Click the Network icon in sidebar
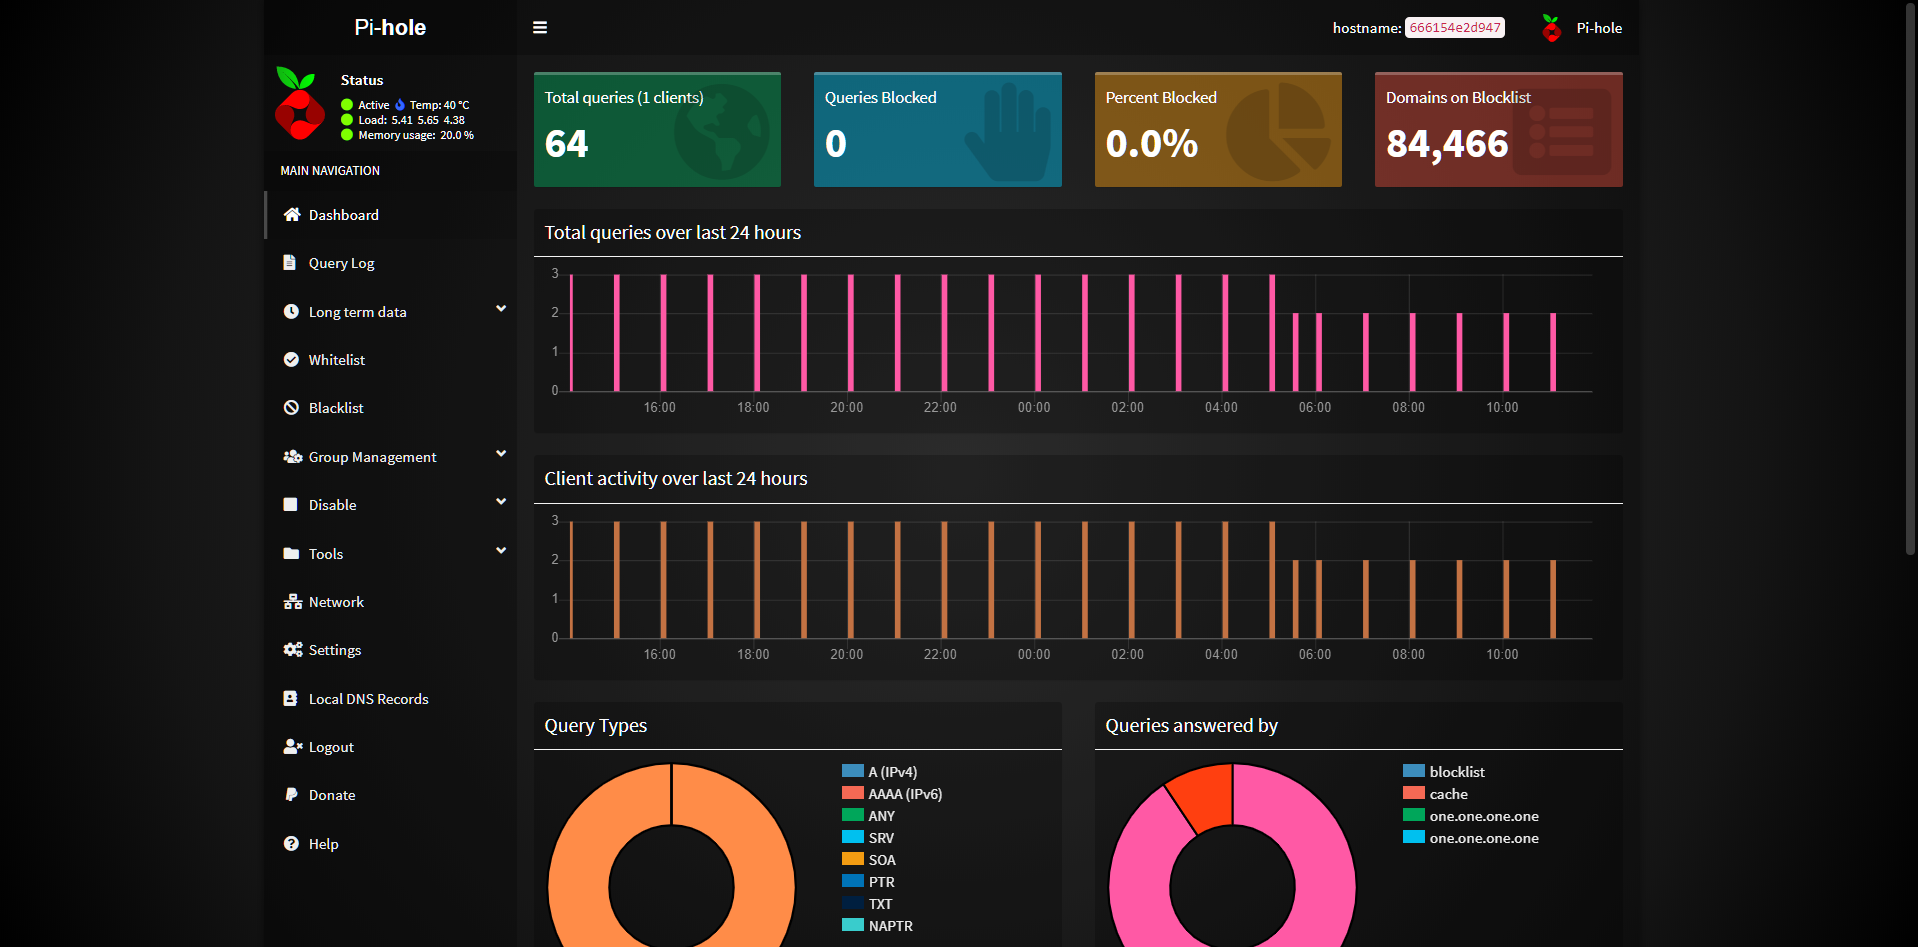Viewport: 1918px width, 947px height. click(x=292, y=602)
